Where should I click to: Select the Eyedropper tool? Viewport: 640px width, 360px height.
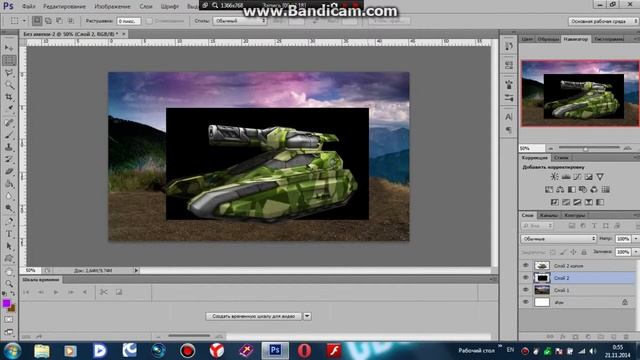click(9, 109)
